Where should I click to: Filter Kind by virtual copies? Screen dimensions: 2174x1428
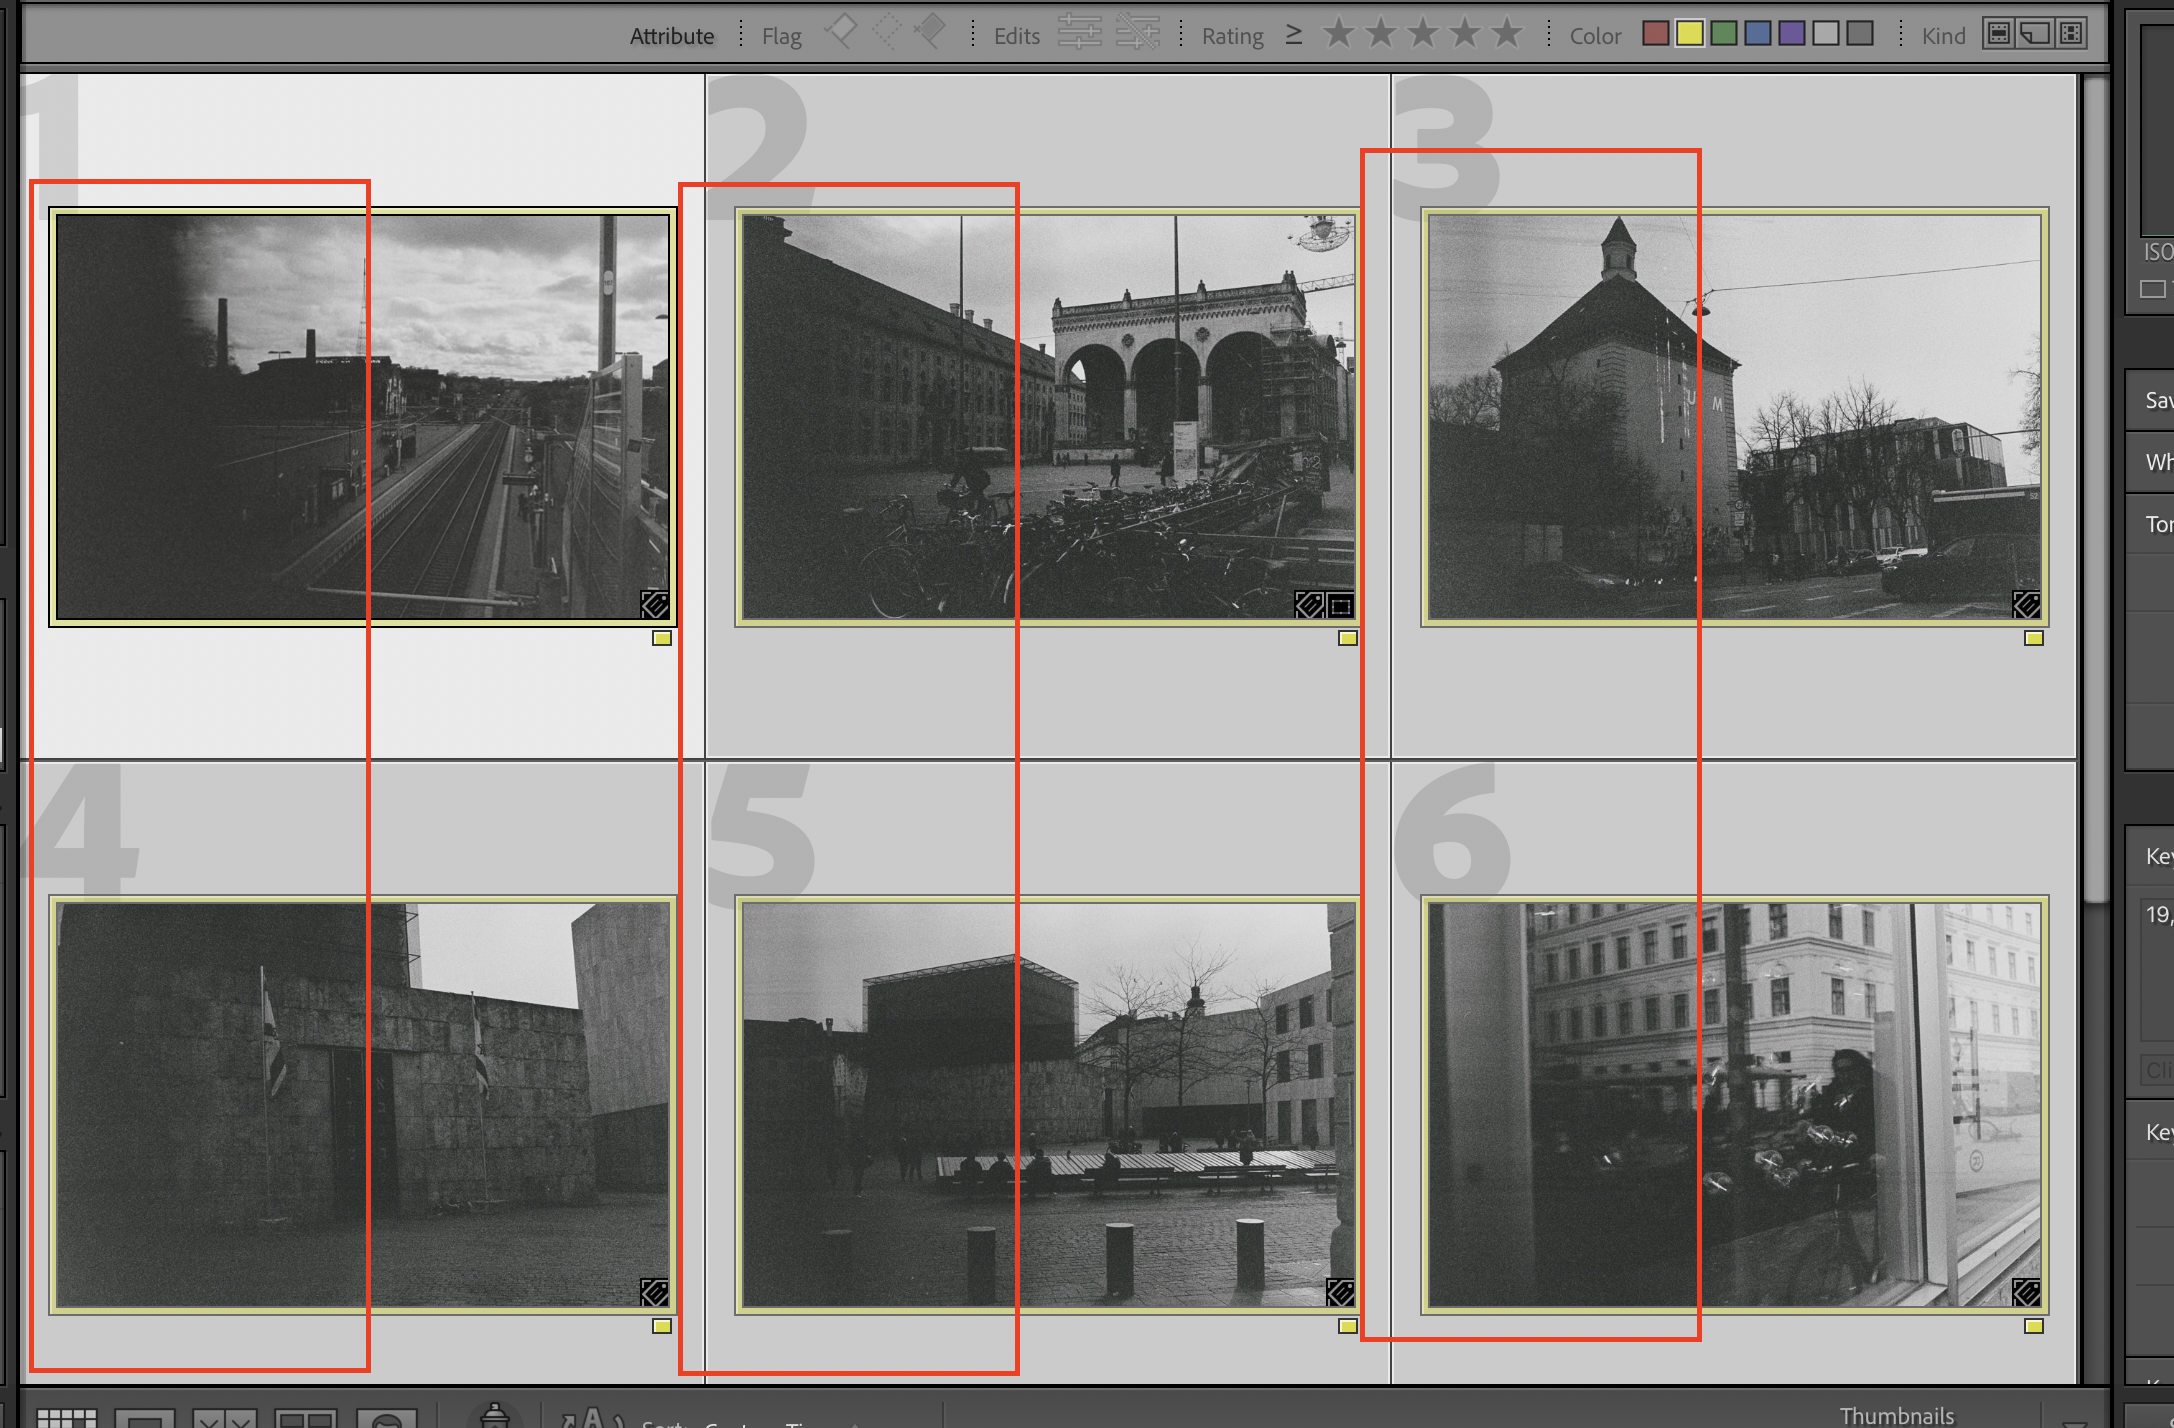2035,34
